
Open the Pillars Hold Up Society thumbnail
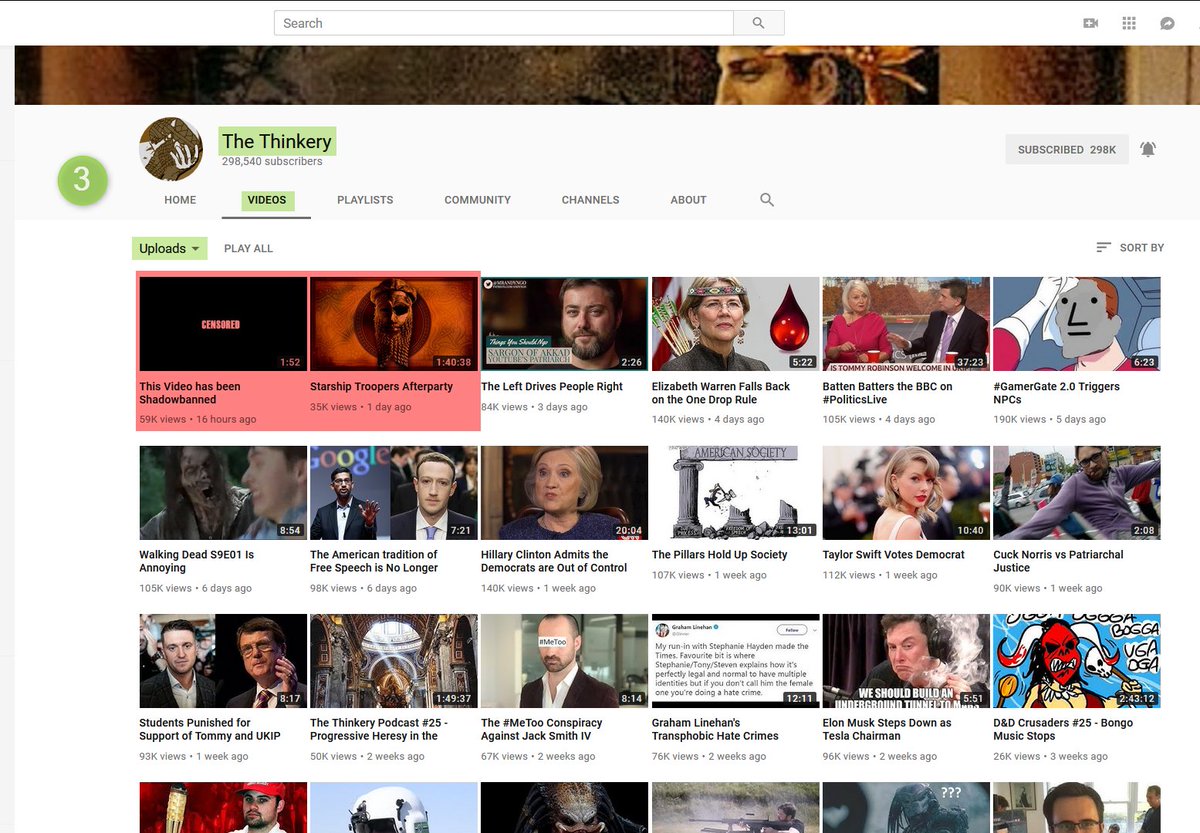click(735, 493)
